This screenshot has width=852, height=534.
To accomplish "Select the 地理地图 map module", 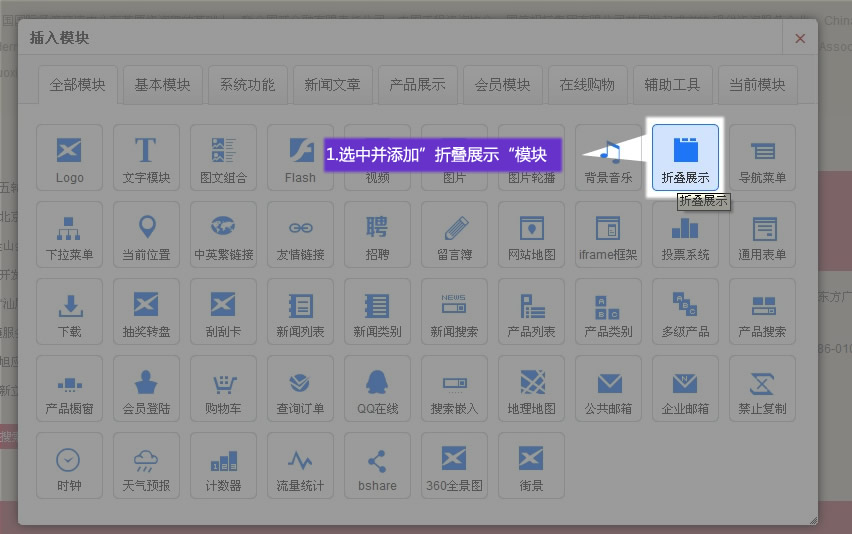I will point(531,389).
